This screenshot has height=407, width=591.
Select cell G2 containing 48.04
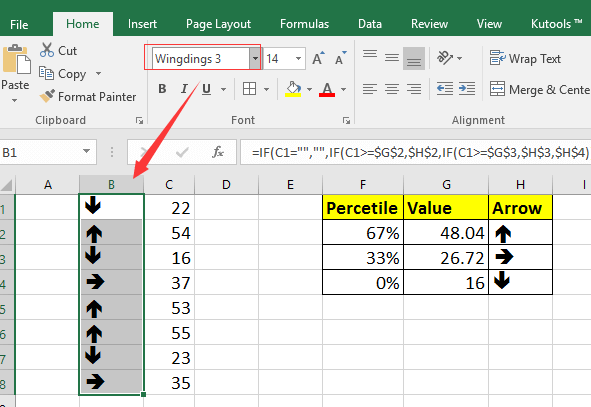click(446, 233)
